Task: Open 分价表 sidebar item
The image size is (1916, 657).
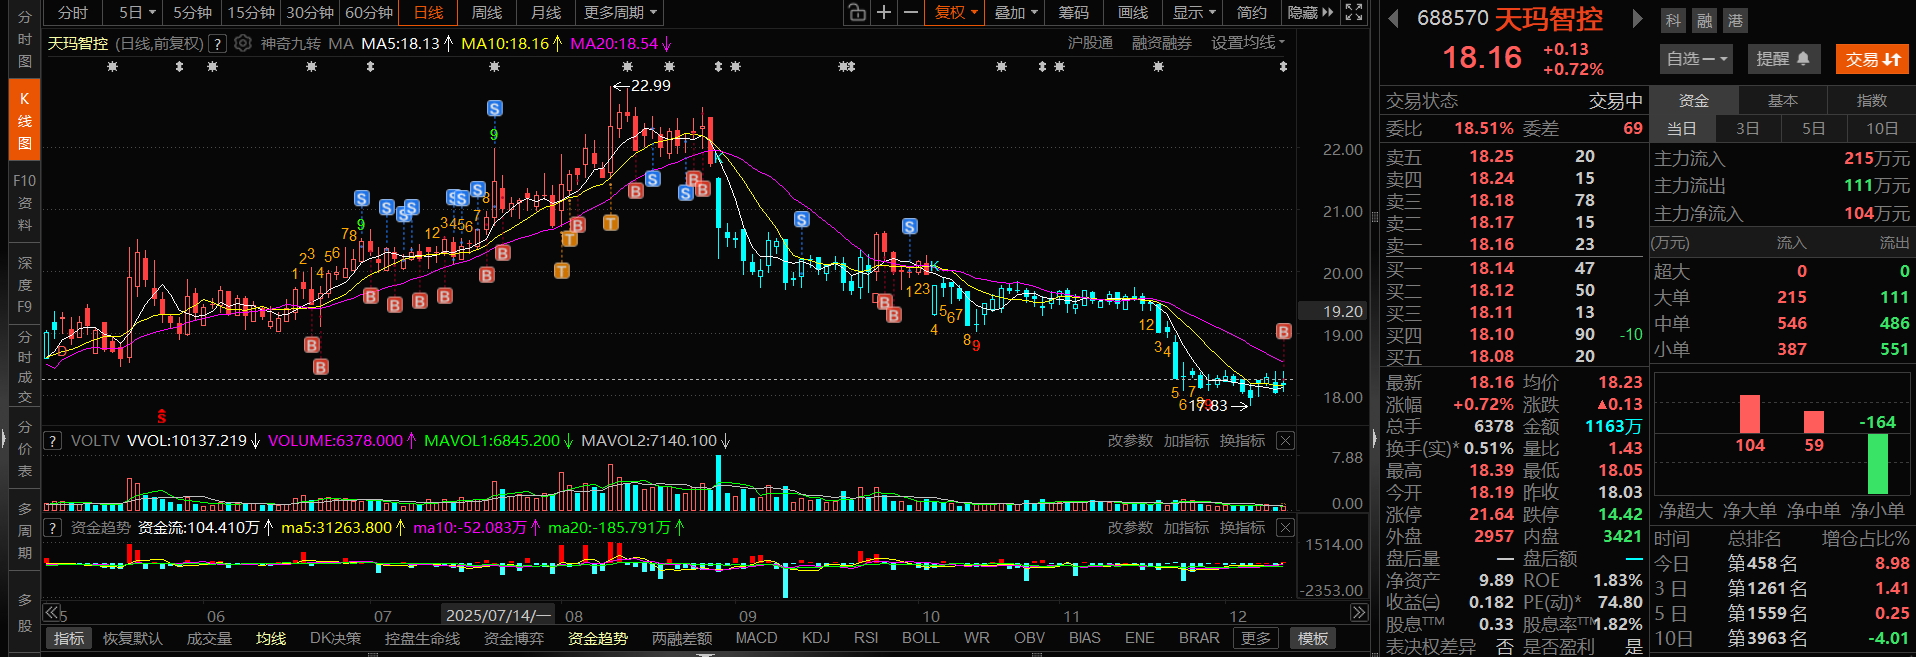Action: click(x=25, y=449)
